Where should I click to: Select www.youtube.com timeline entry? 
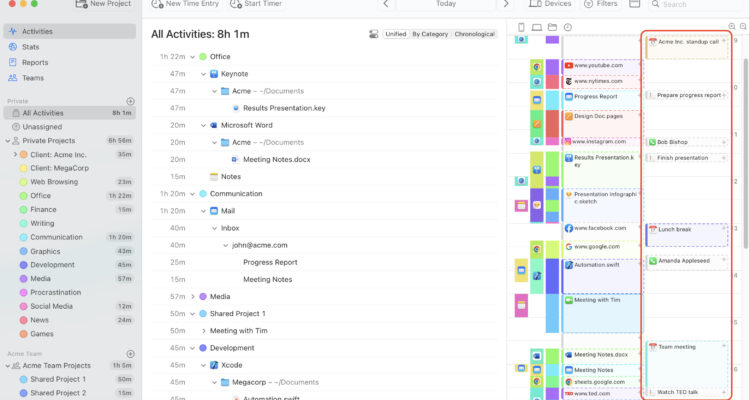tap(602, 67)
